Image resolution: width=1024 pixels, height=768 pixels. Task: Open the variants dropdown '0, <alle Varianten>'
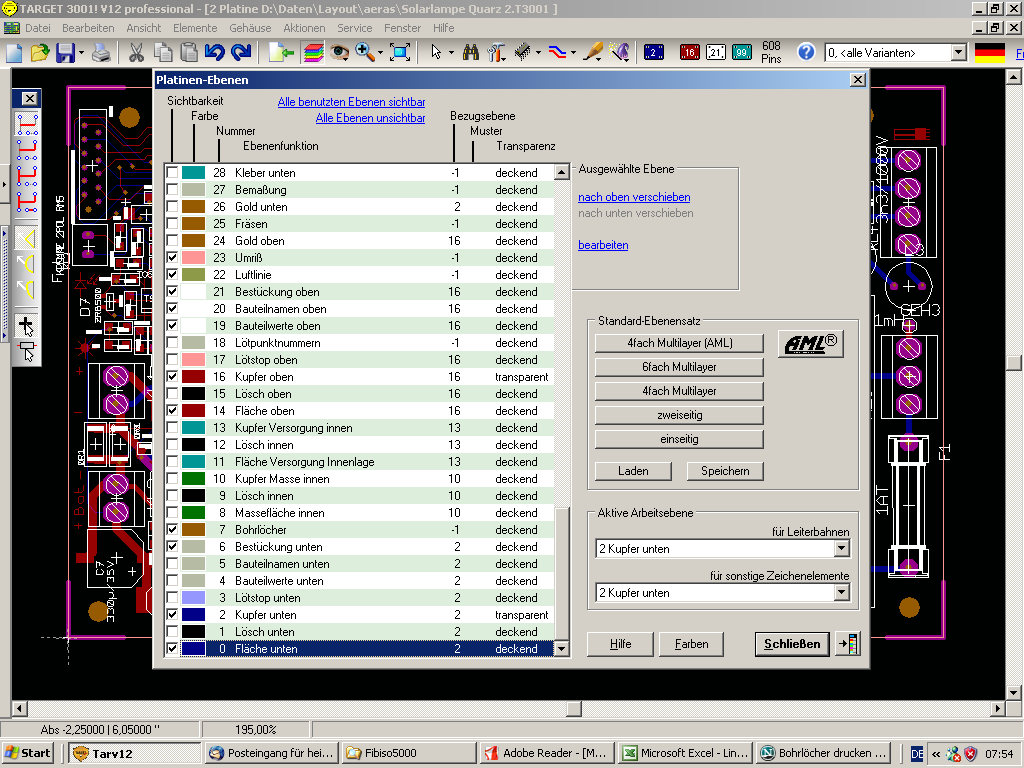[958, 52]
